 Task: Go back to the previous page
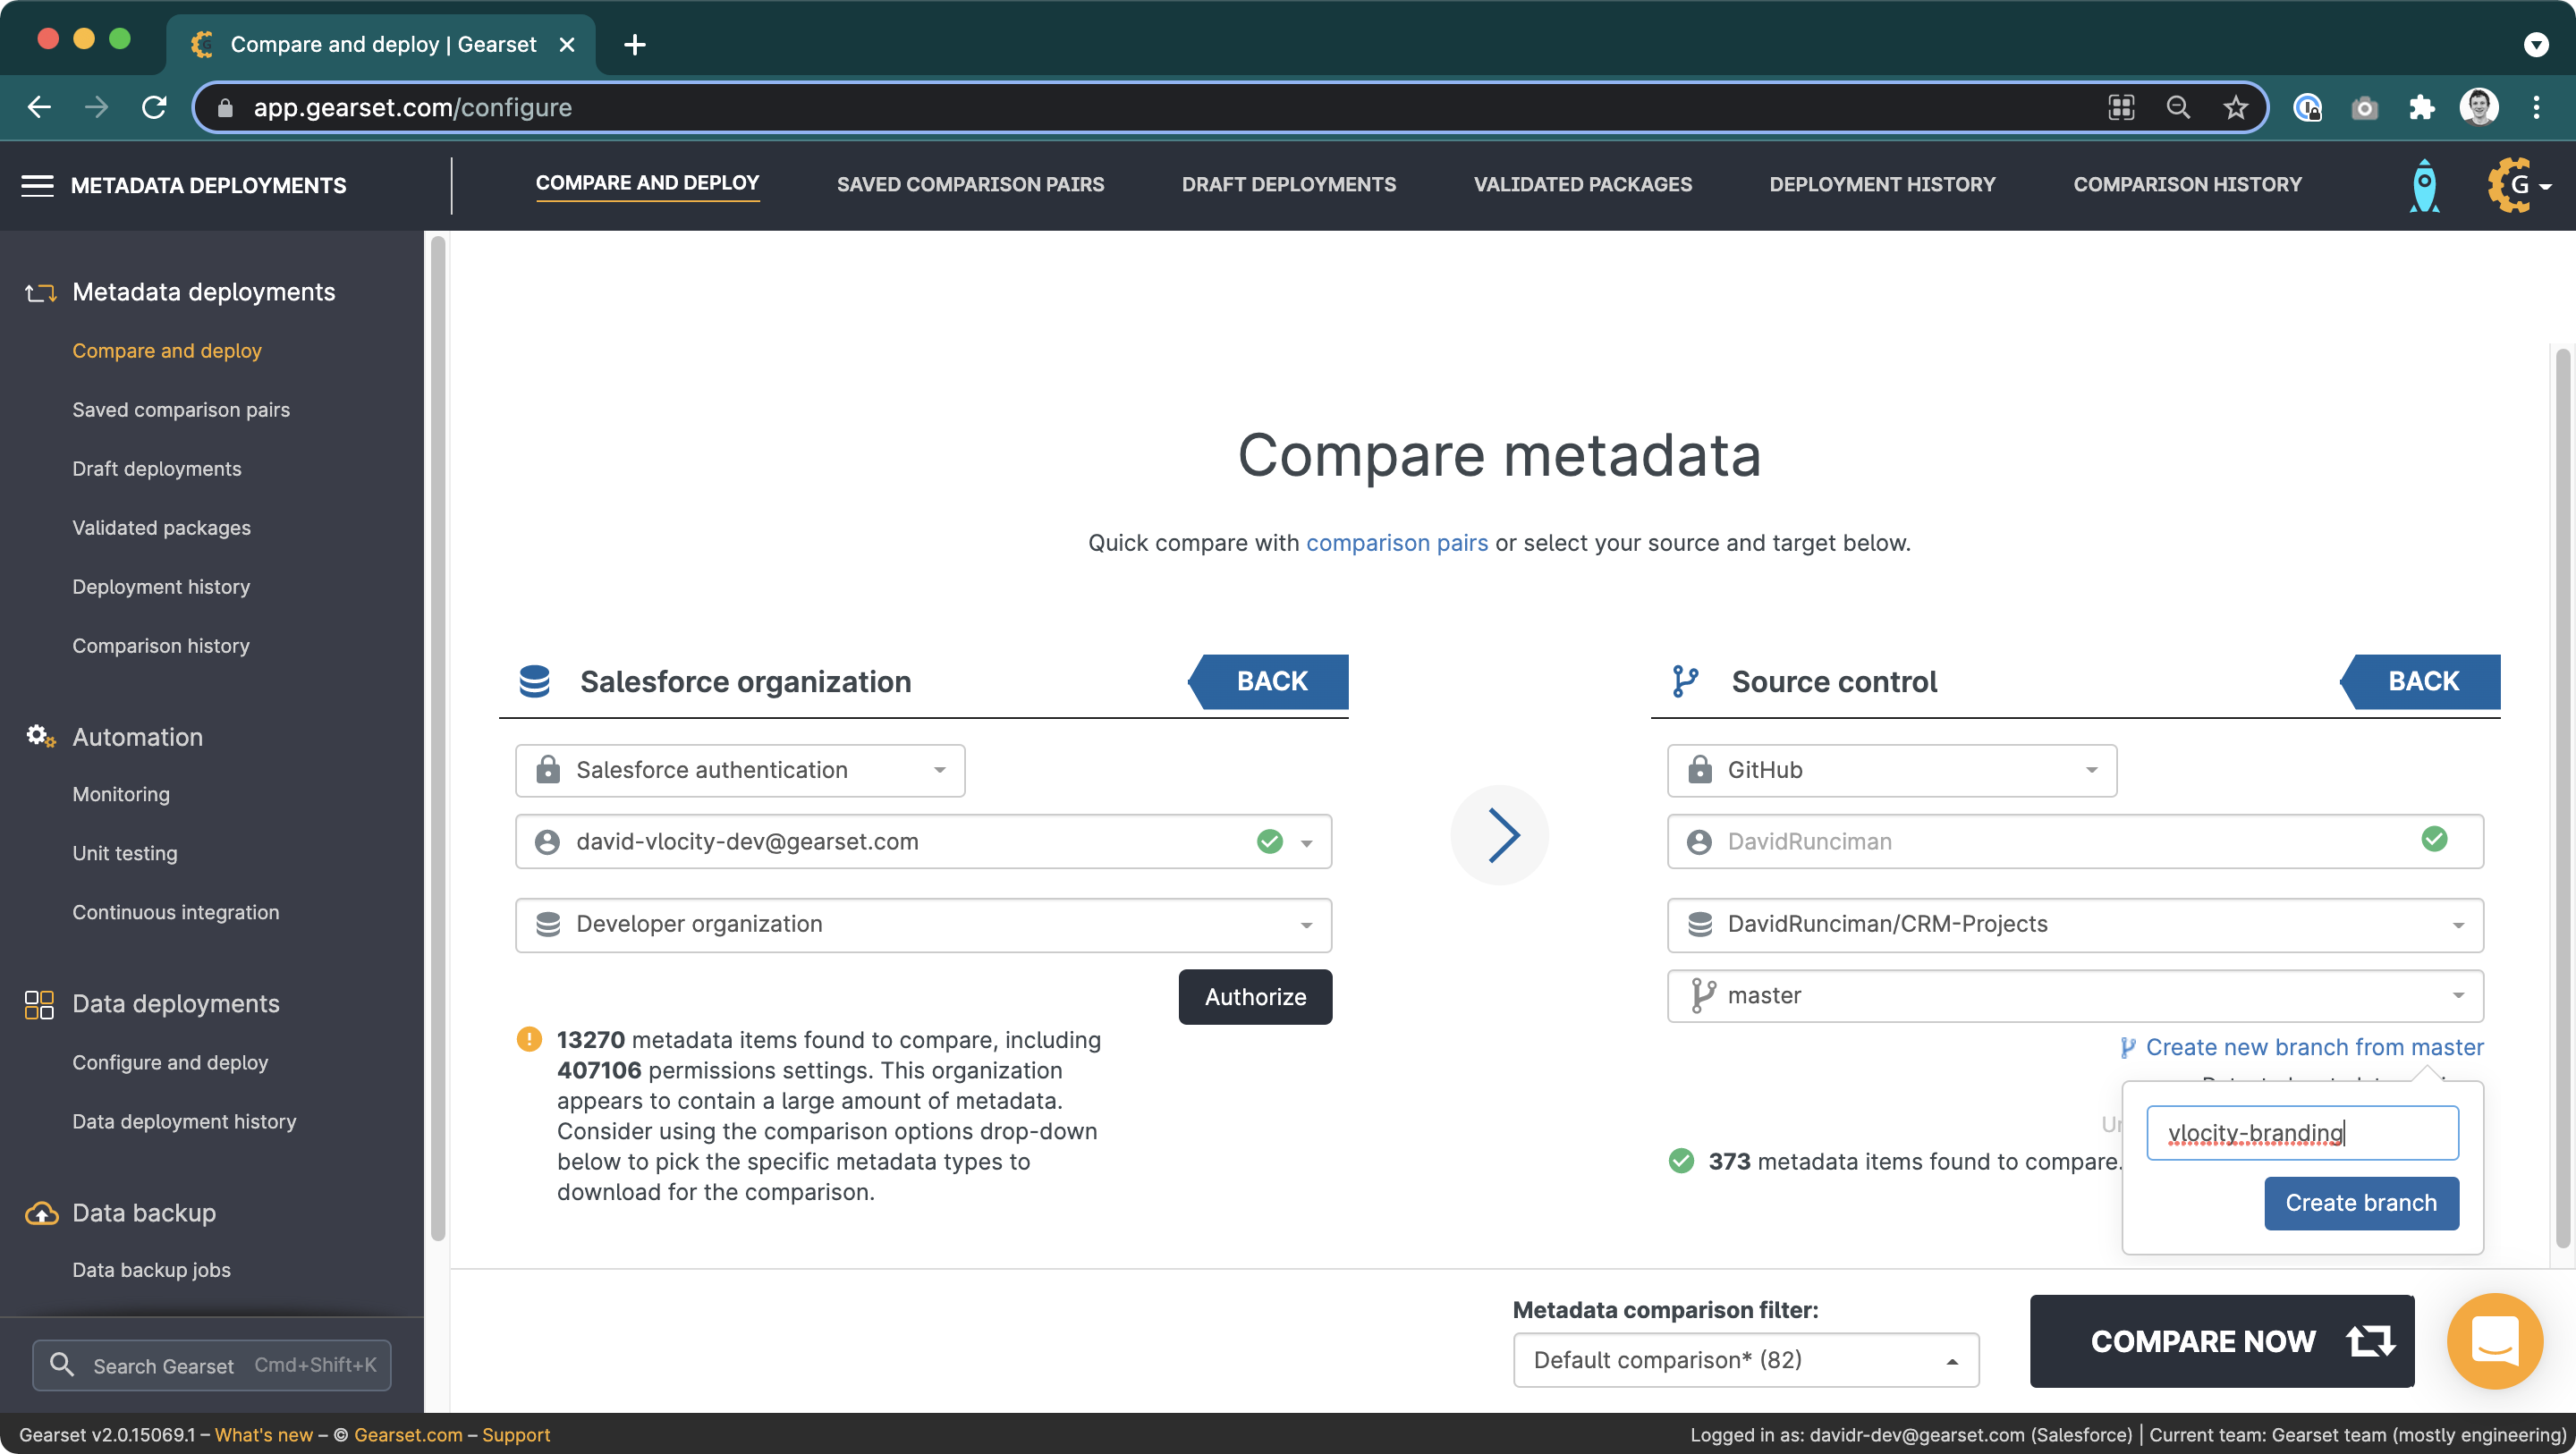[x=39, y=107]
